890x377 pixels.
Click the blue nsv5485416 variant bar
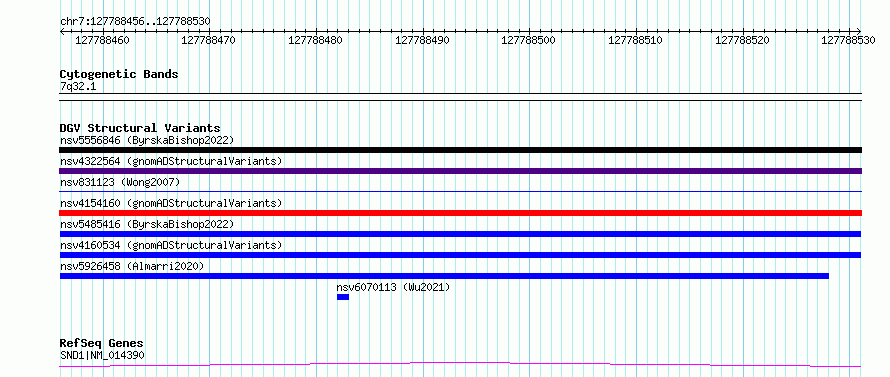point(460,234)
